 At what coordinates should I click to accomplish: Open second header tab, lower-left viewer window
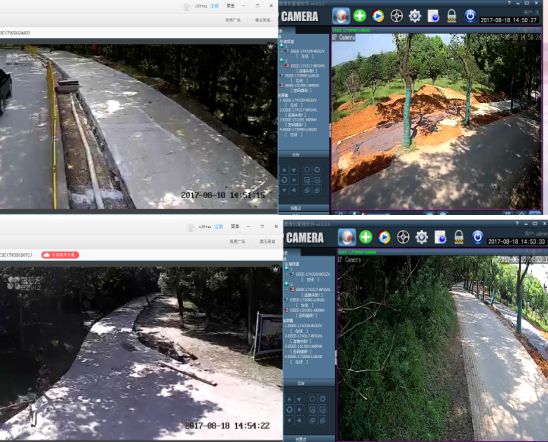pos(267,241)
